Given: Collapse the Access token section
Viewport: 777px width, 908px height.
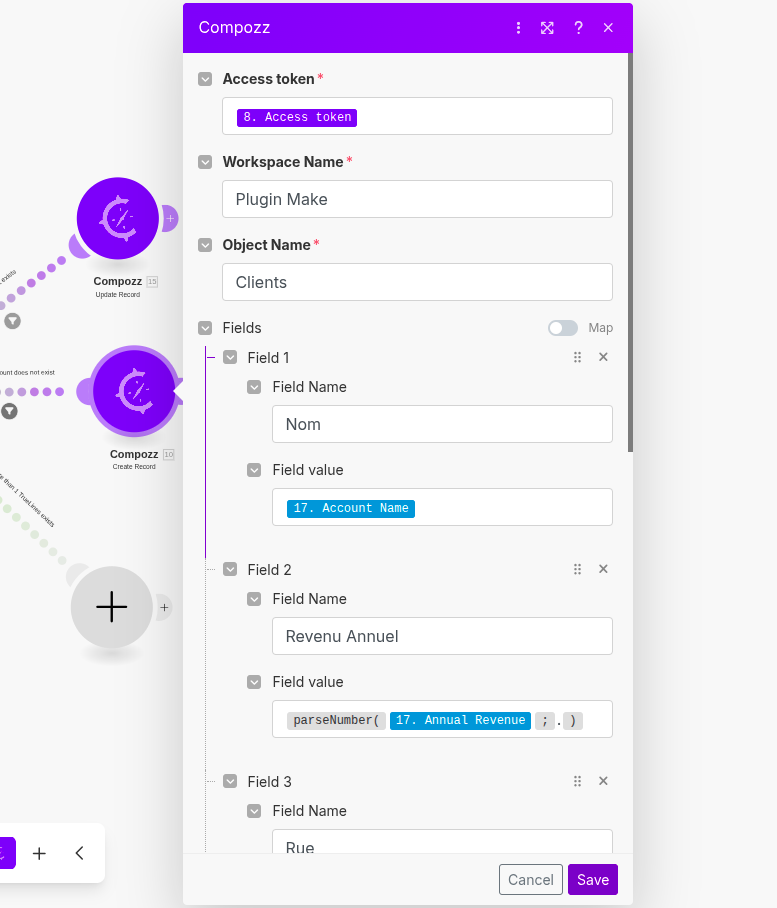Looking at the screenshot, I should click(205, 78).
